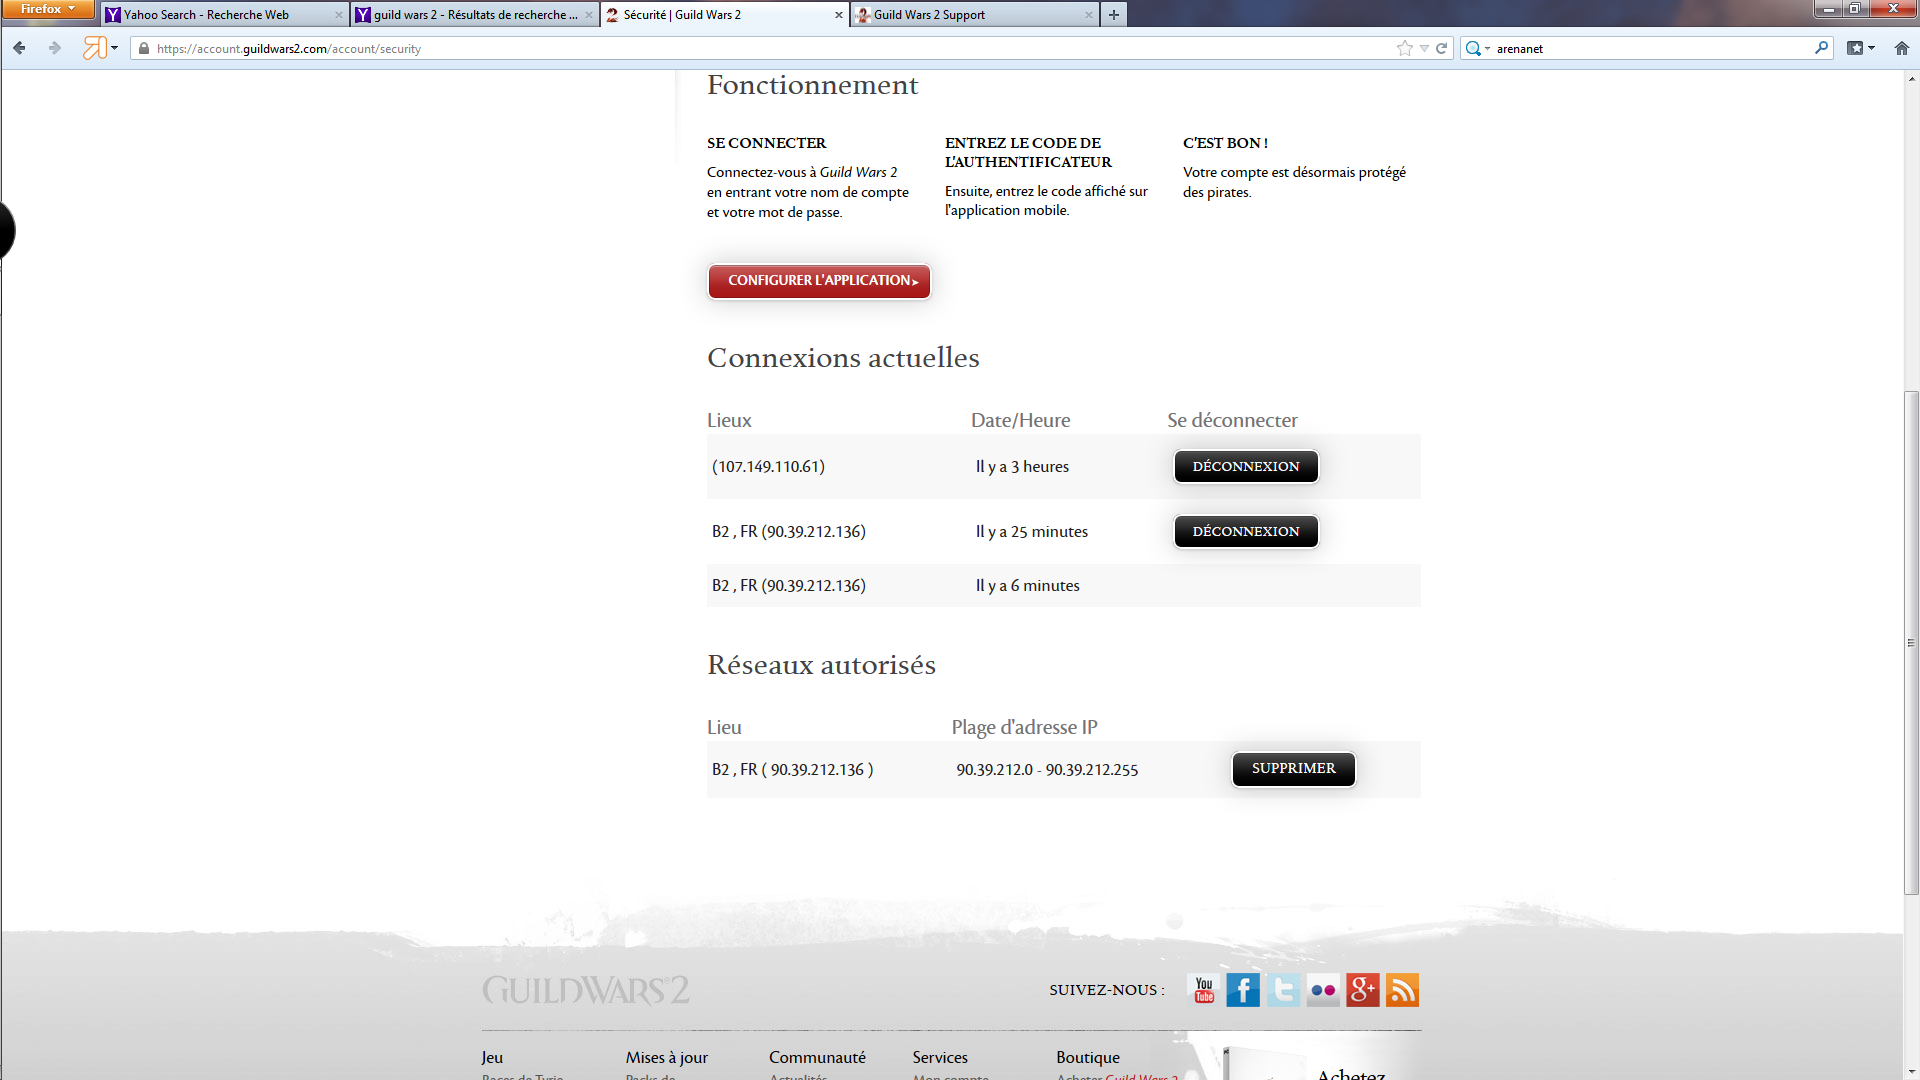Click the Connexions actuelles heading

click(x=843, y=358)
